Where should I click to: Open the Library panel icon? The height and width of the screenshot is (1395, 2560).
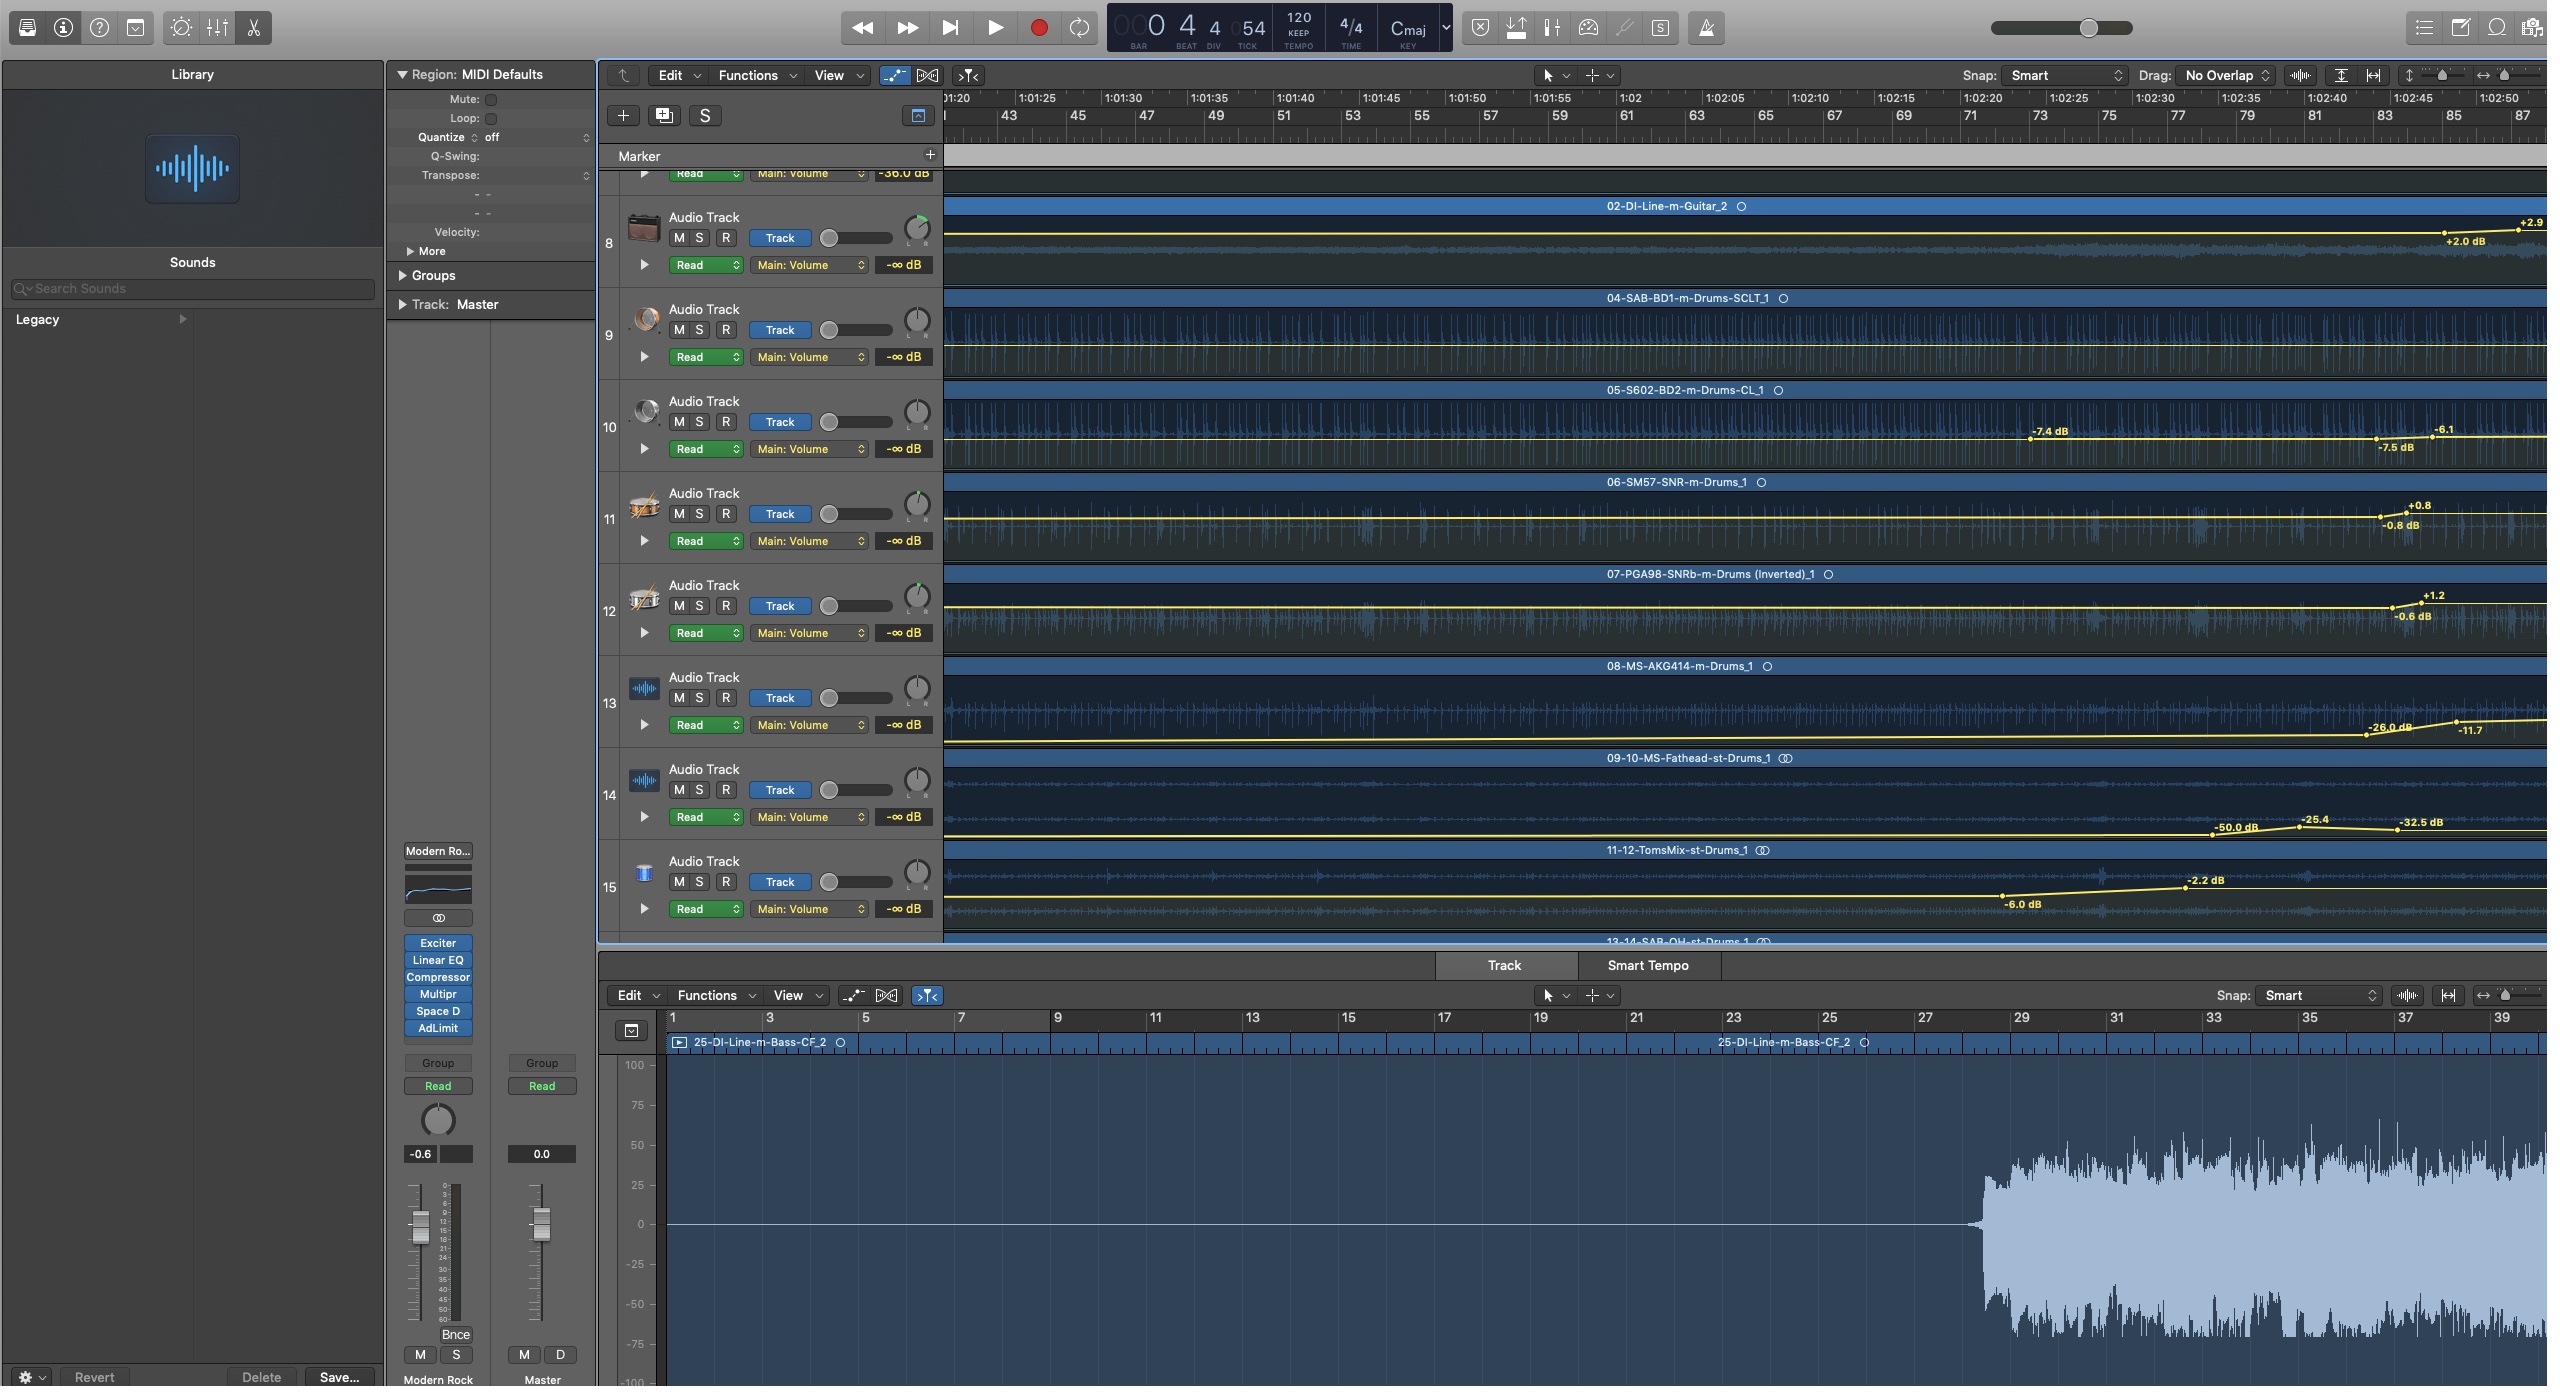(x=28, y=28)
